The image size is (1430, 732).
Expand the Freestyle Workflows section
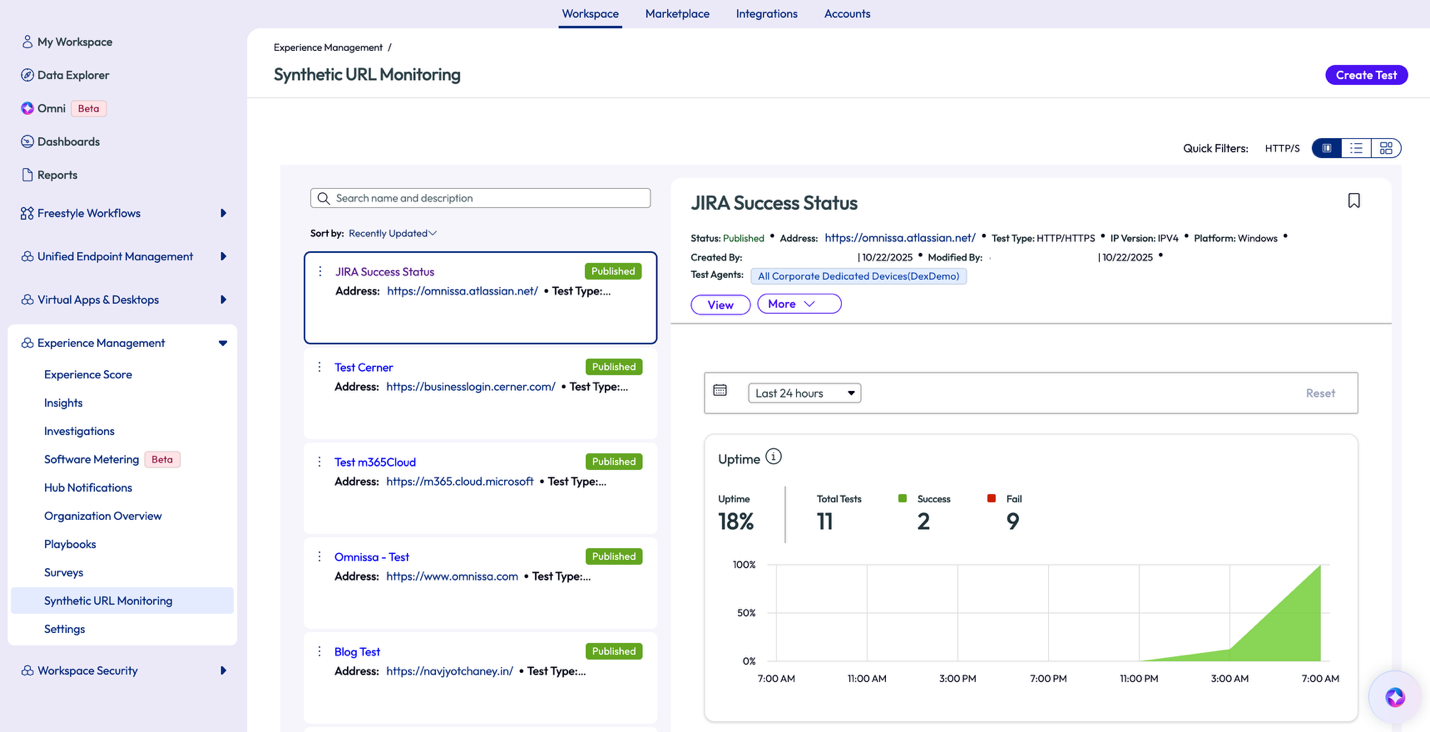(223, 213)
